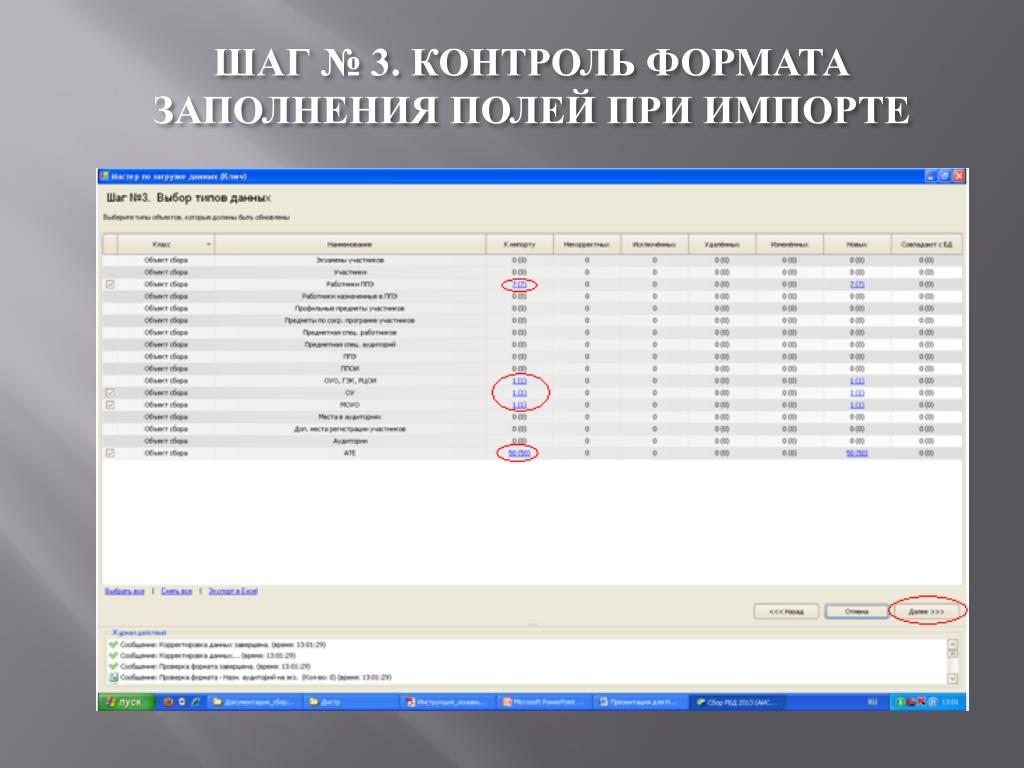Select the Доп. места регистрации участников row
Screen dimensions: 1024x768
tap(350, 429)
